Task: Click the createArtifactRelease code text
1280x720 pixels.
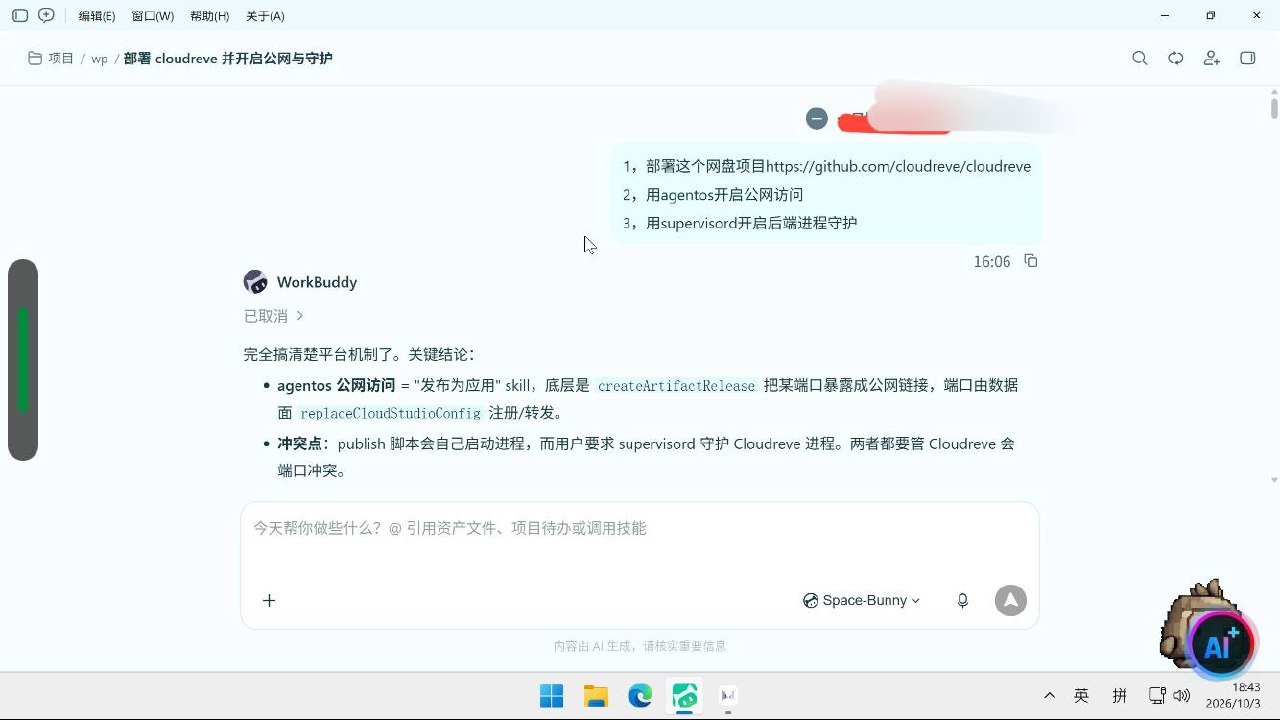Action: tap(676, 385)
